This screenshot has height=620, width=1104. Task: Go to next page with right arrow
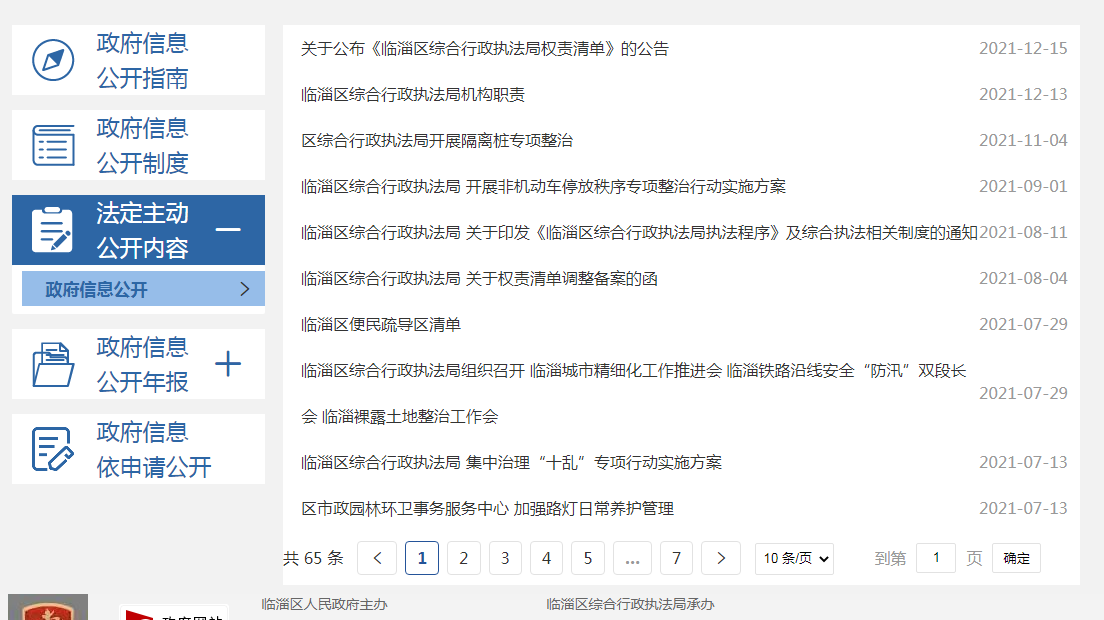click(x=720, y=558)
